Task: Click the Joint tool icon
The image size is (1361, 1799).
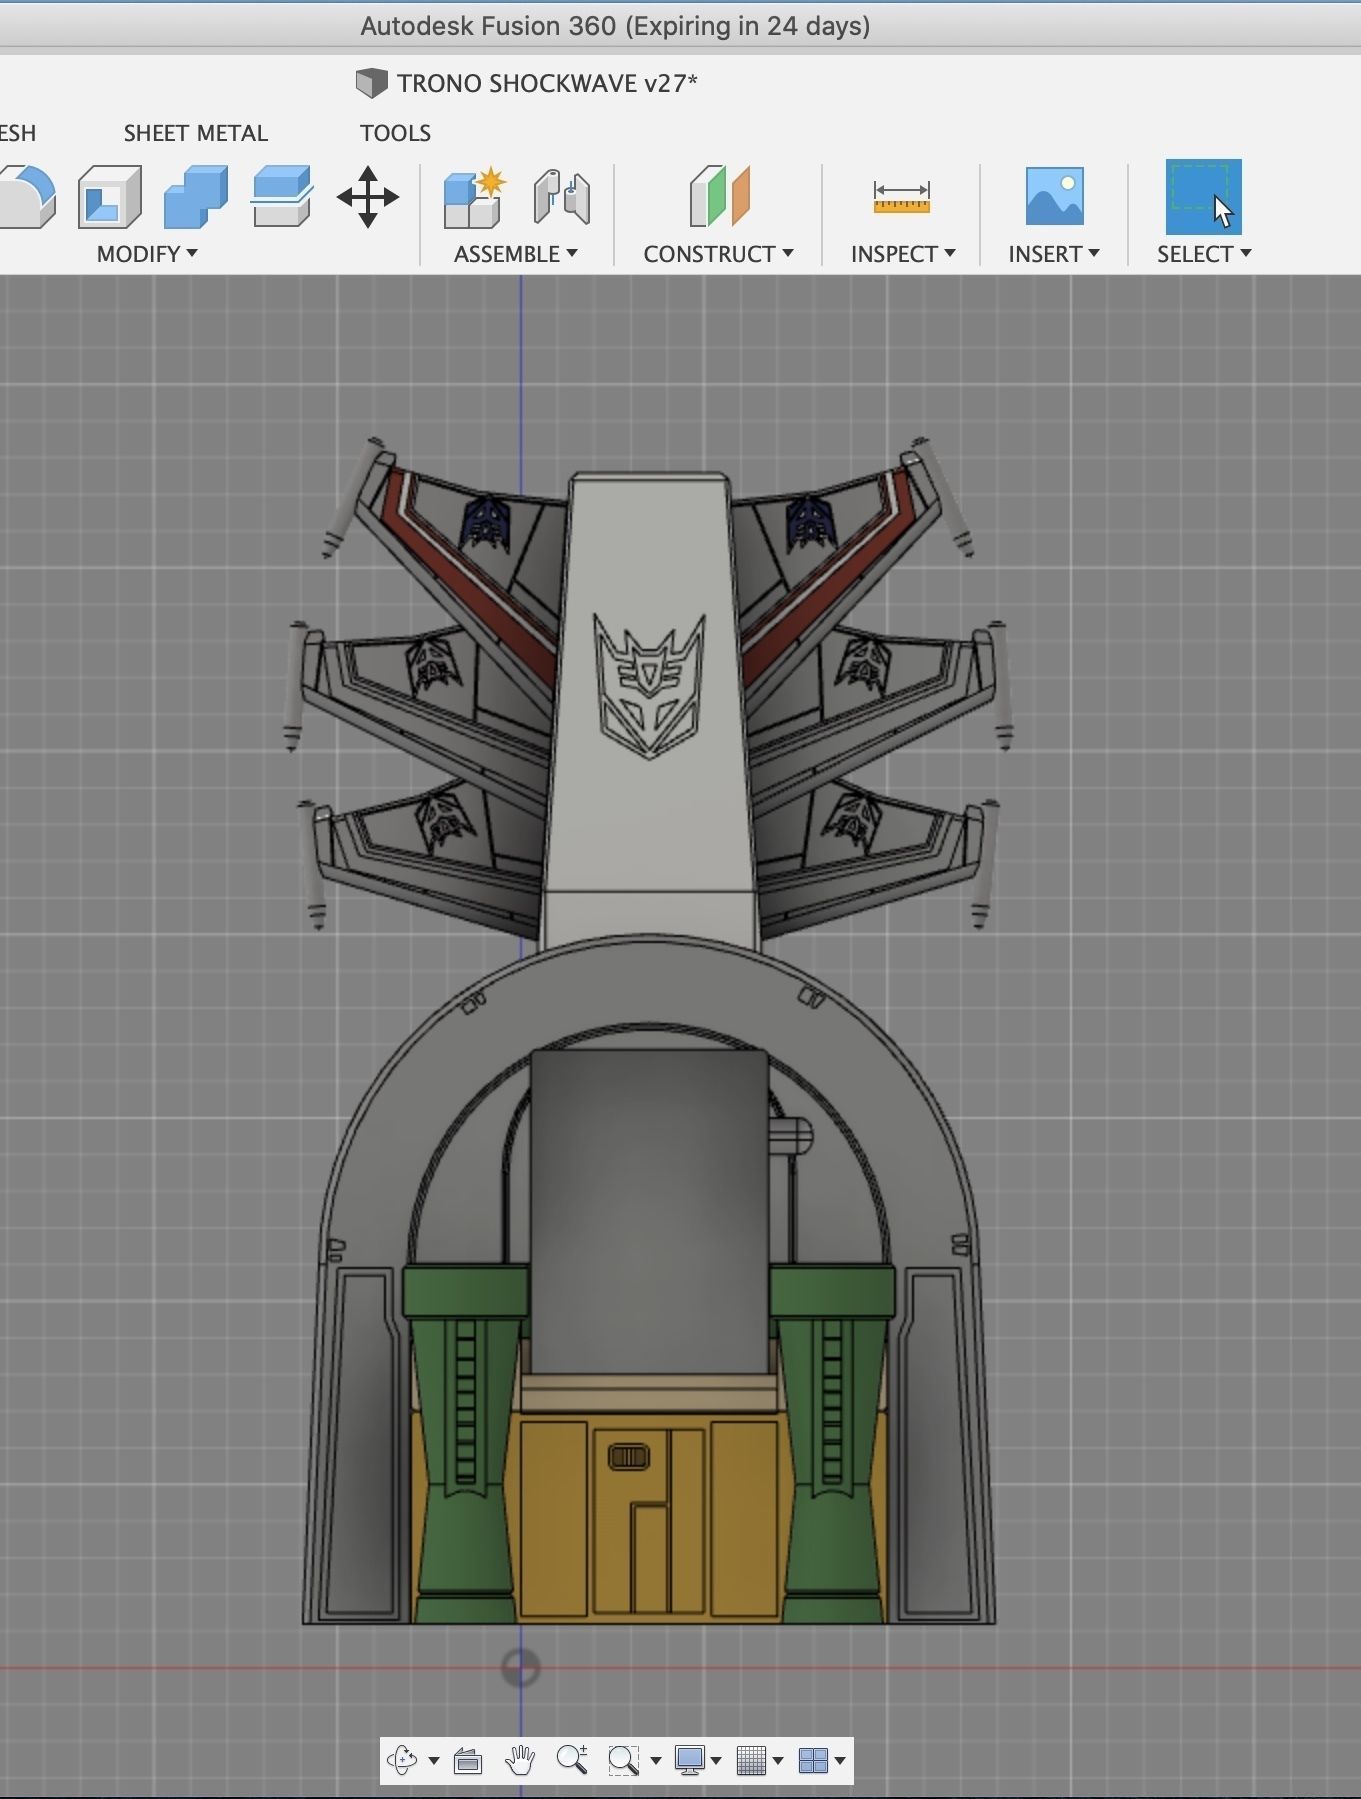Action: pos(561,197)
